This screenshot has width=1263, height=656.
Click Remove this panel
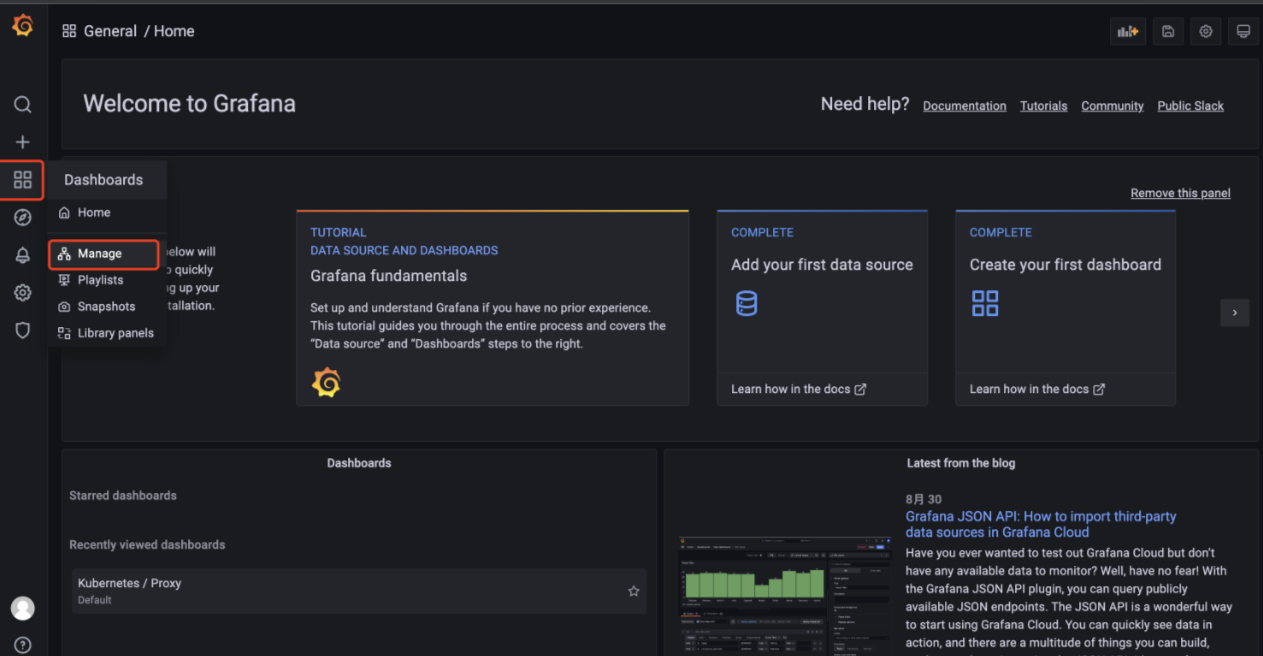tap(1180, 193)
